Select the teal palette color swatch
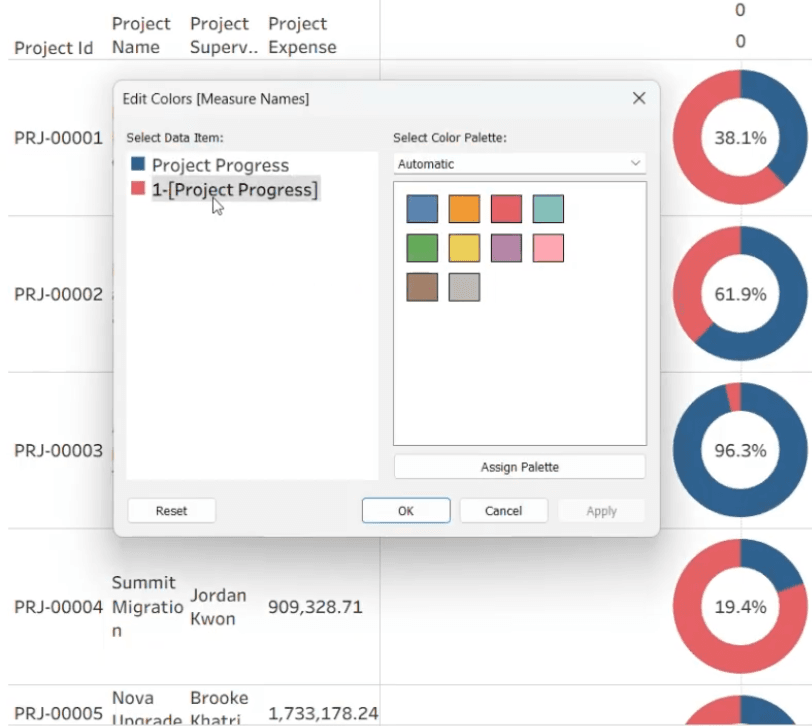The image size is (812, 726). point(548,209)
